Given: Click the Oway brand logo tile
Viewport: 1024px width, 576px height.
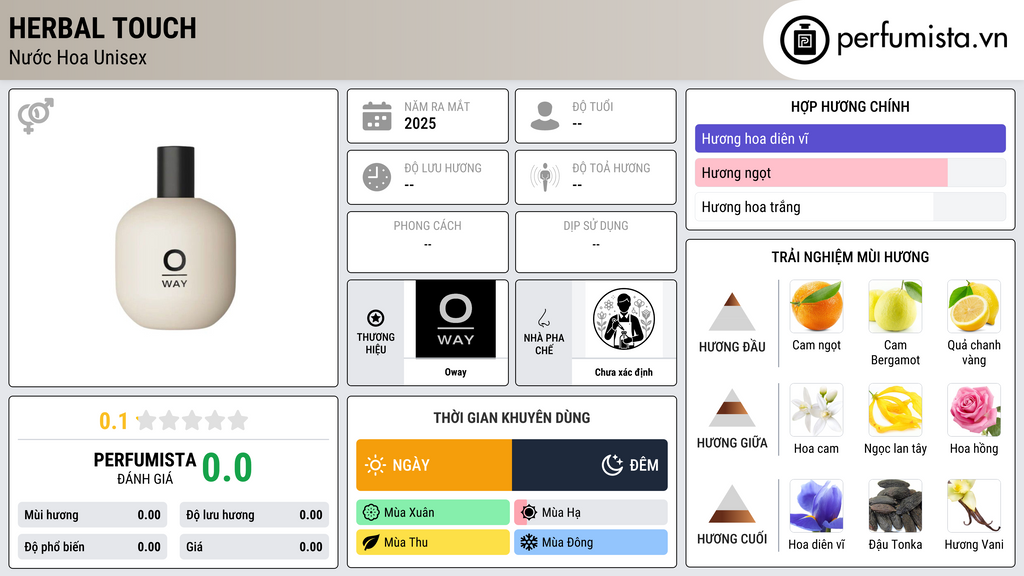Looking at the screenshot, I should point(456,319).
